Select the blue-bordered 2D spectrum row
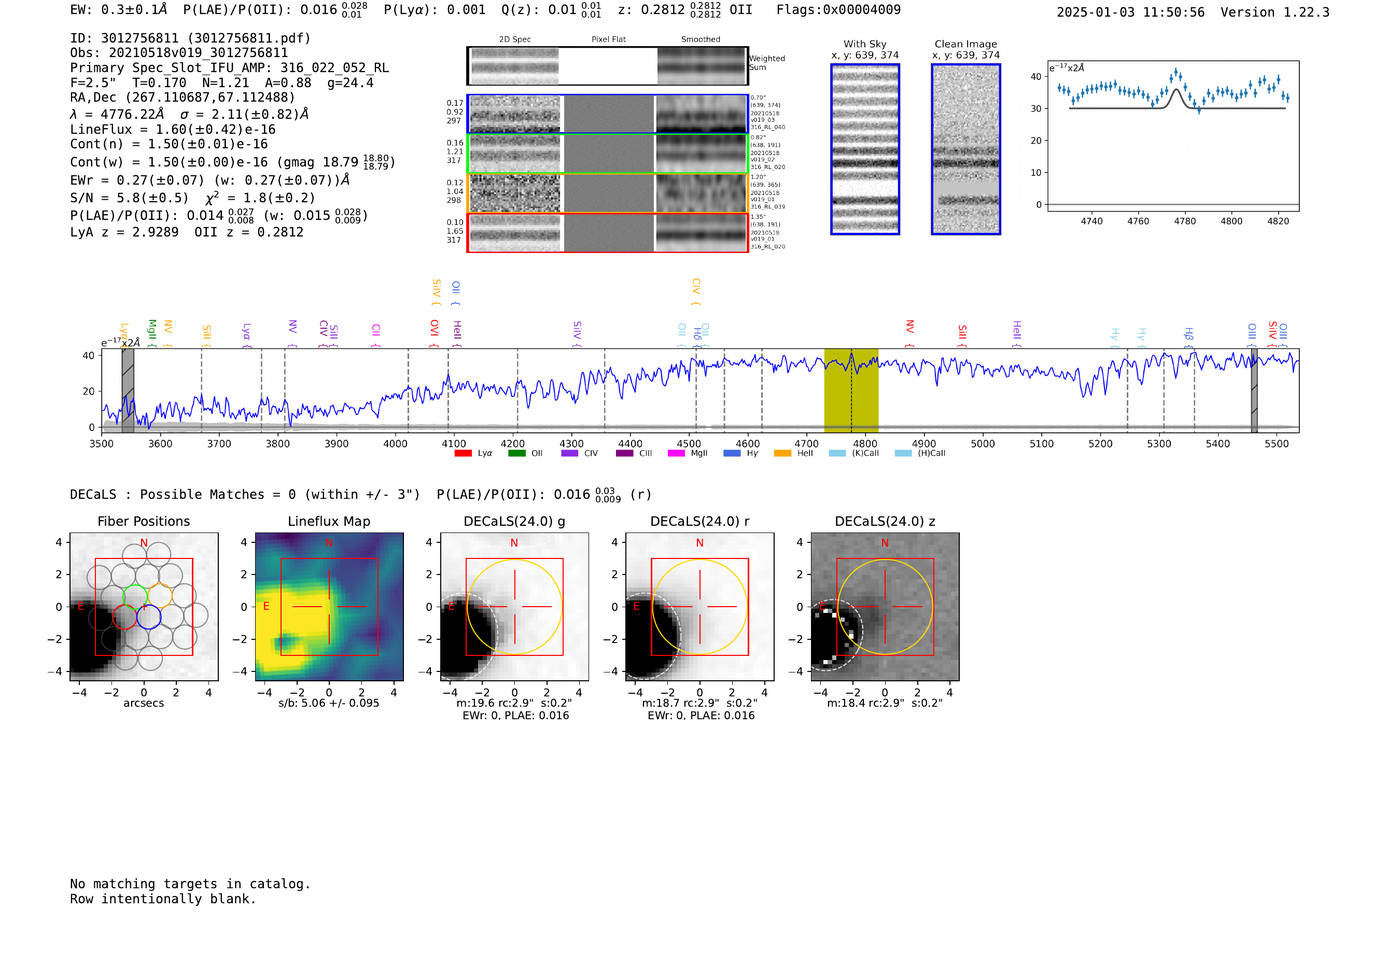Image resolution: width=1400 pixels, height=953 pixels. coord(608,114)
